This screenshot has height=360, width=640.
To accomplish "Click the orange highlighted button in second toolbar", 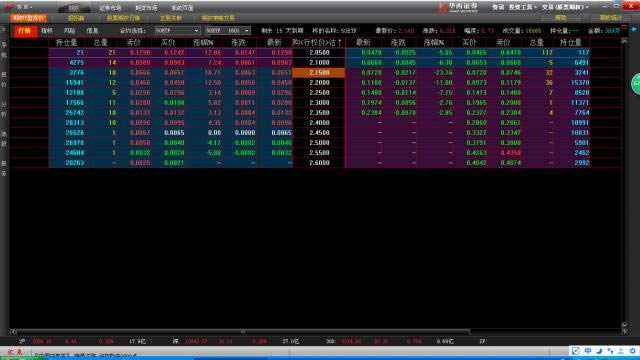I will [x=29, y=18].
